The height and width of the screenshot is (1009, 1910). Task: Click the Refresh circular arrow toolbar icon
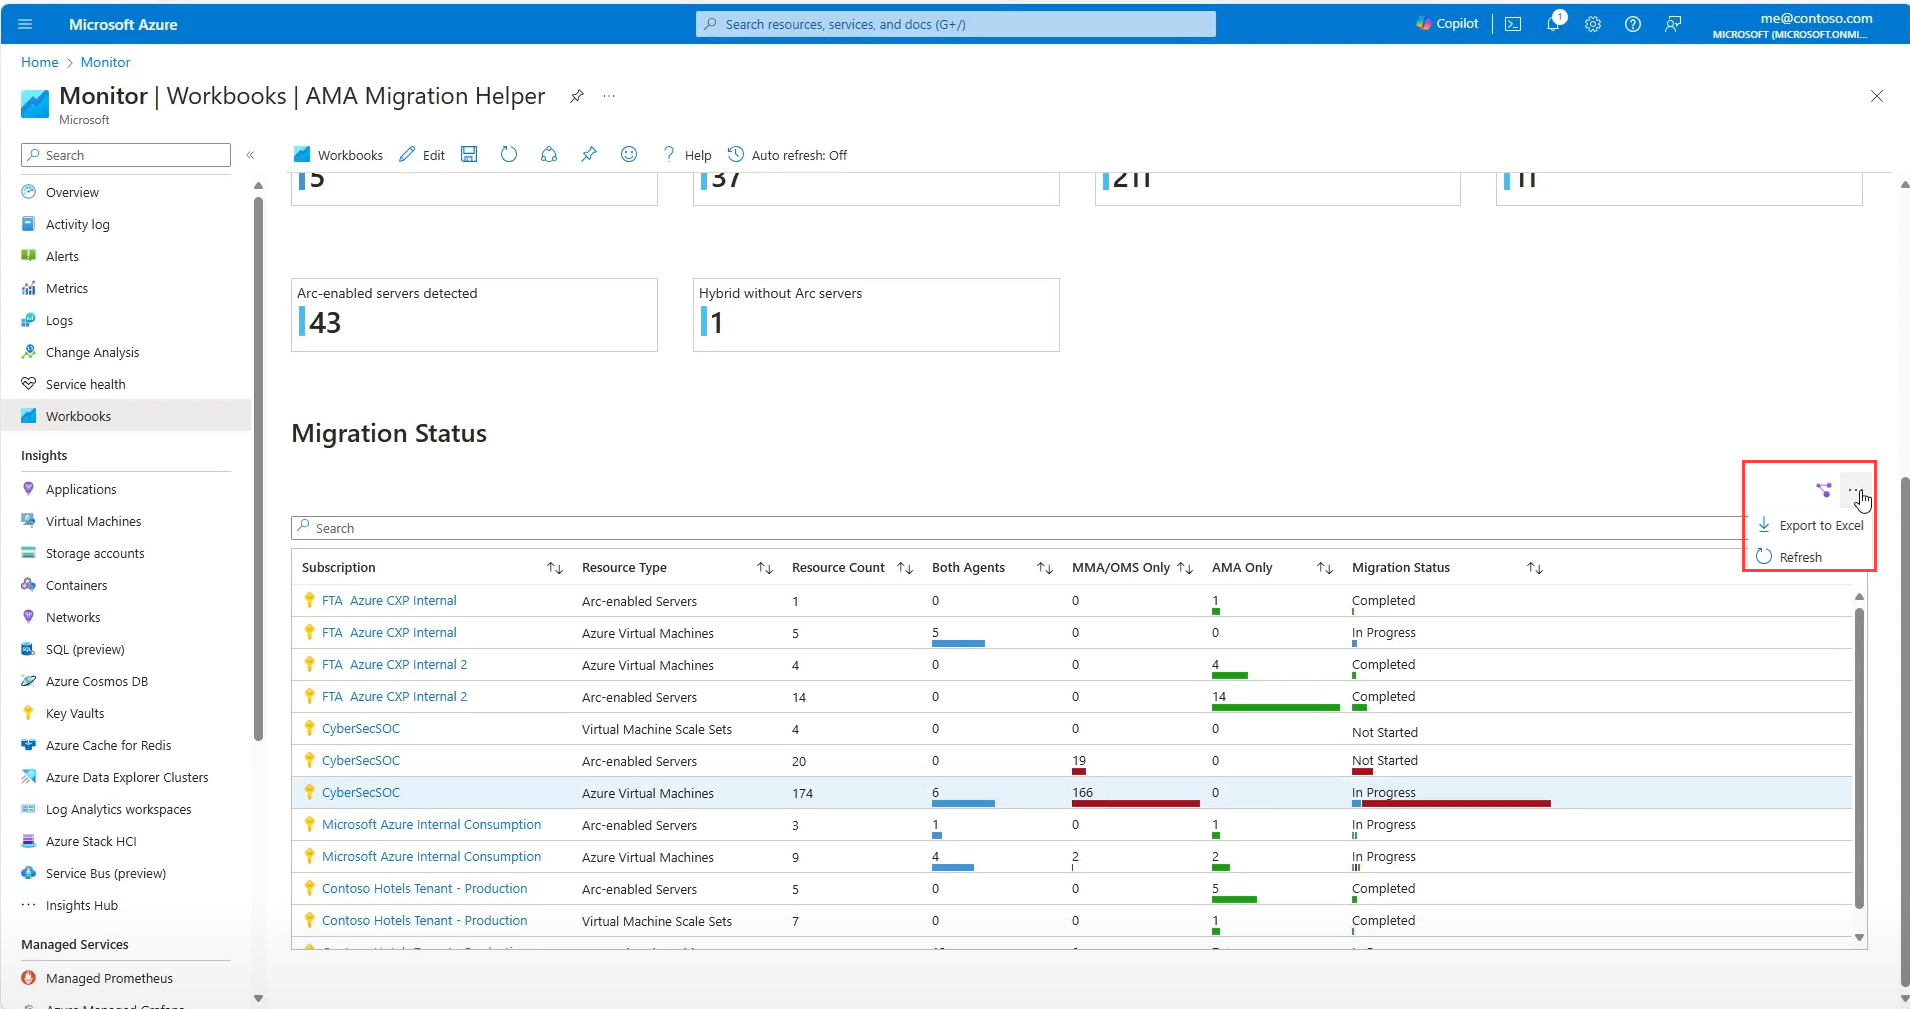[509, 154]
